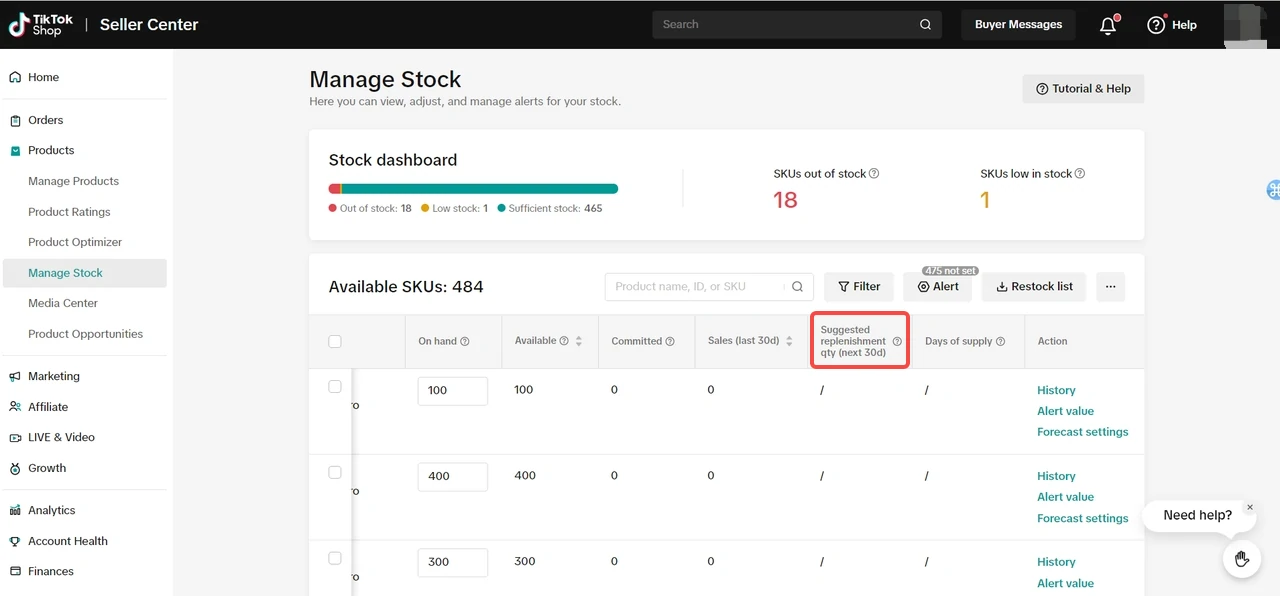This screenshot has height=596, width=1280.
Task: Click the On hand field showing 300
Action: pos(452,562)
